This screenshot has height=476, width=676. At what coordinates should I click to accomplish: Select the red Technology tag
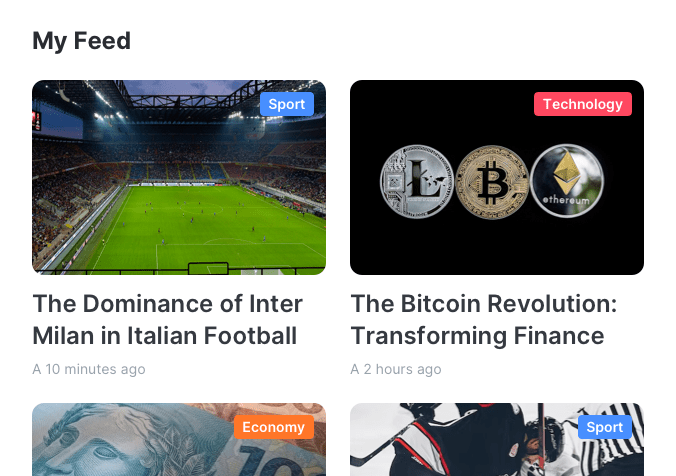pos(582,104)
